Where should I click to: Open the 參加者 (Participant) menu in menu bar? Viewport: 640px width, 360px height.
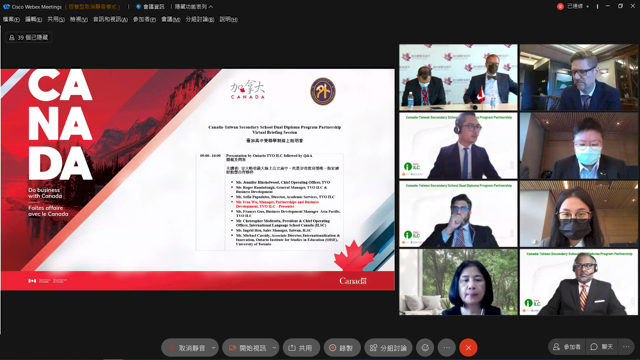point(144,19)
